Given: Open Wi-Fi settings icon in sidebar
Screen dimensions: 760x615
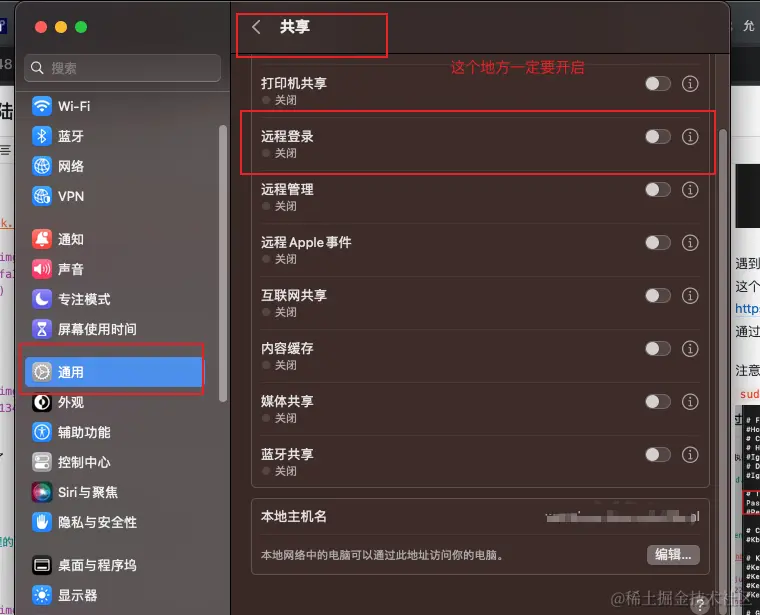Looking at the screenshot, I should [42, 106].
